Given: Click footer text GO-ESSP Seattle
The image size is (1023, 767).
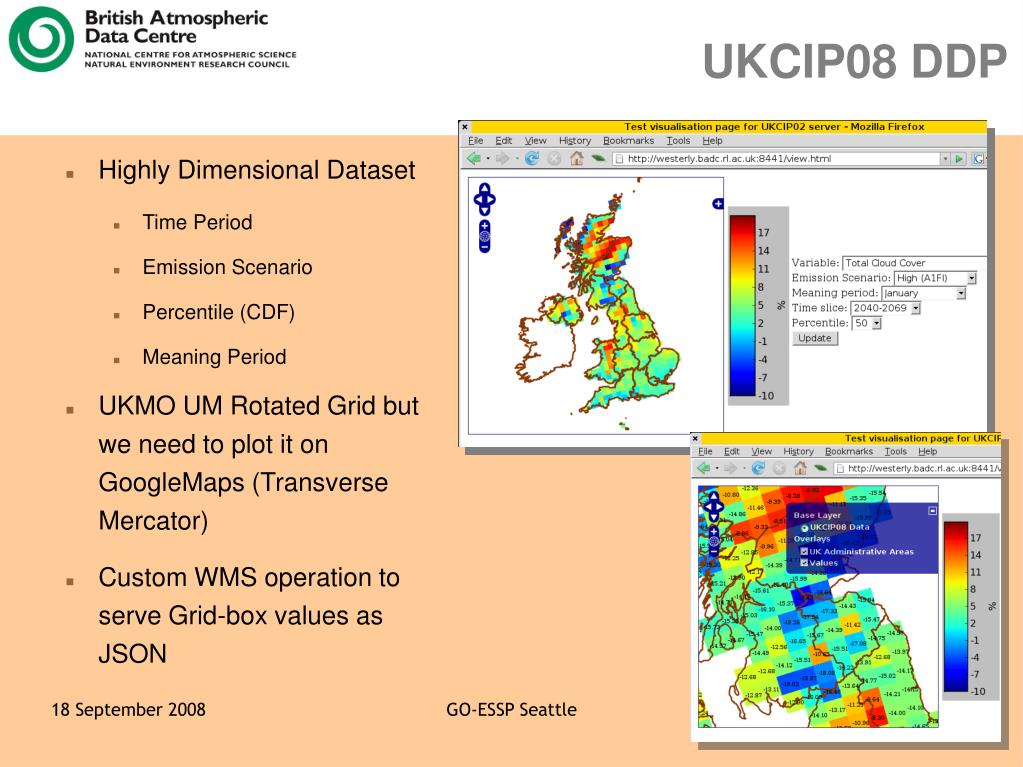Looking at the screenshot, I should (512, 710).
